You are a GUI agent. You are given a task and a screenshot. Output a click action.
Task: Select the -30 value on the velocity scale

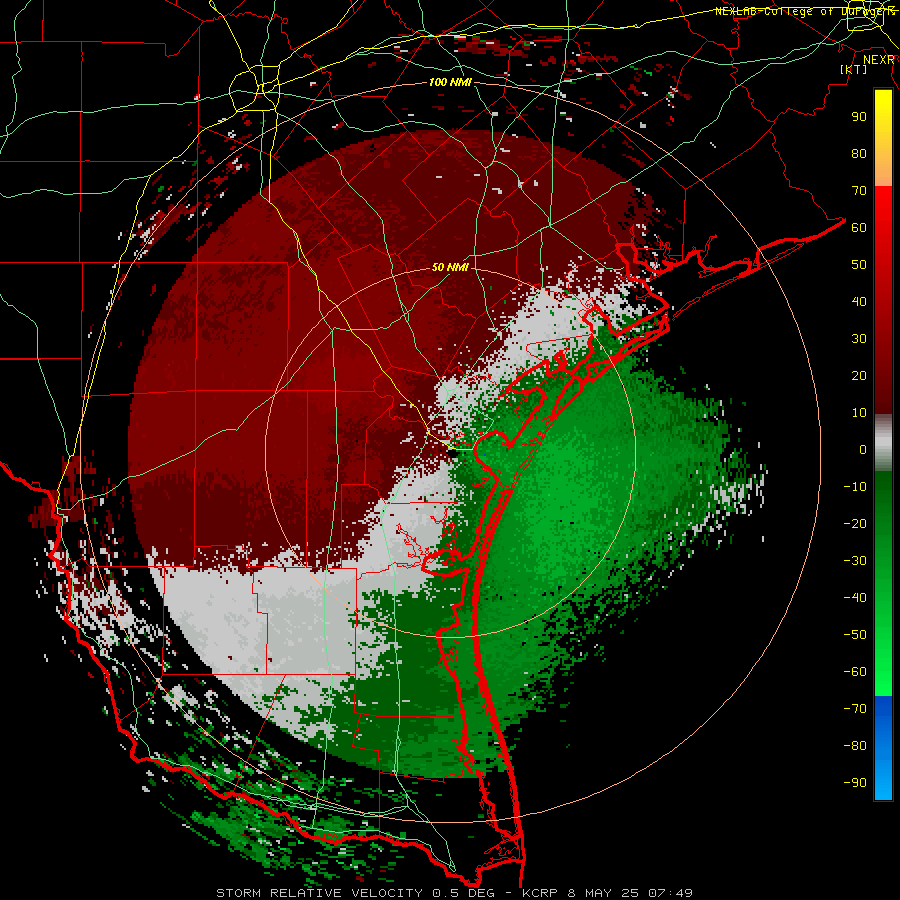point(855,561)
